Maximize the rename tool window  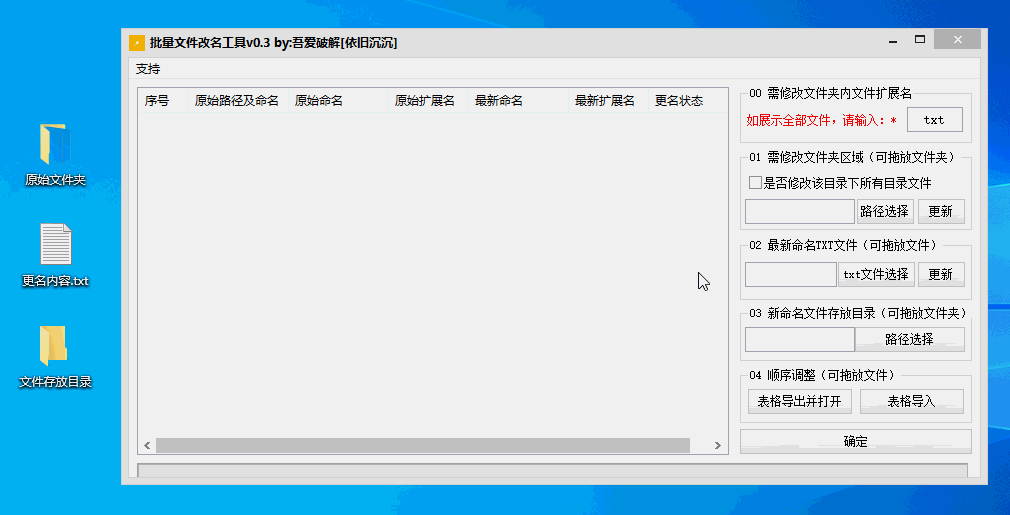[920, 40]
